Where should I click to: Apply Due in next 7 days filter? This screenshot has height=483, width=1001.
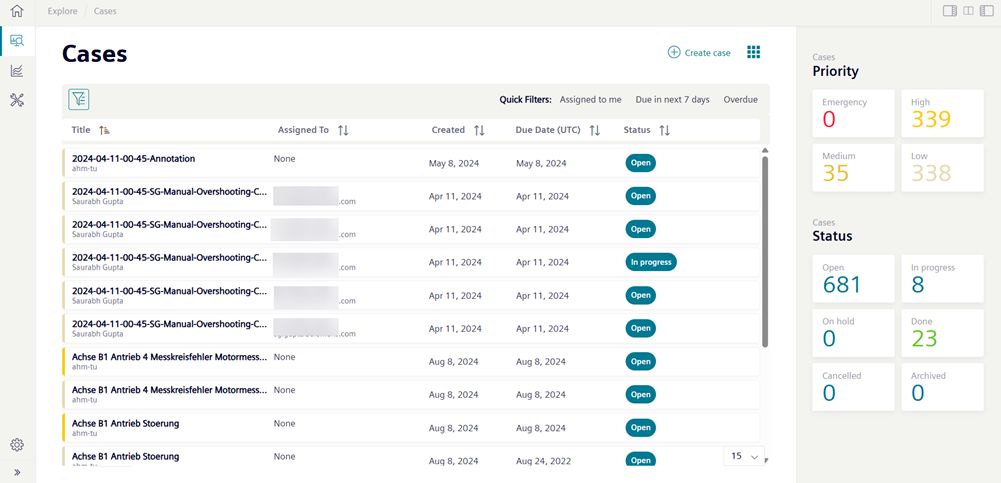coord(672,100)
